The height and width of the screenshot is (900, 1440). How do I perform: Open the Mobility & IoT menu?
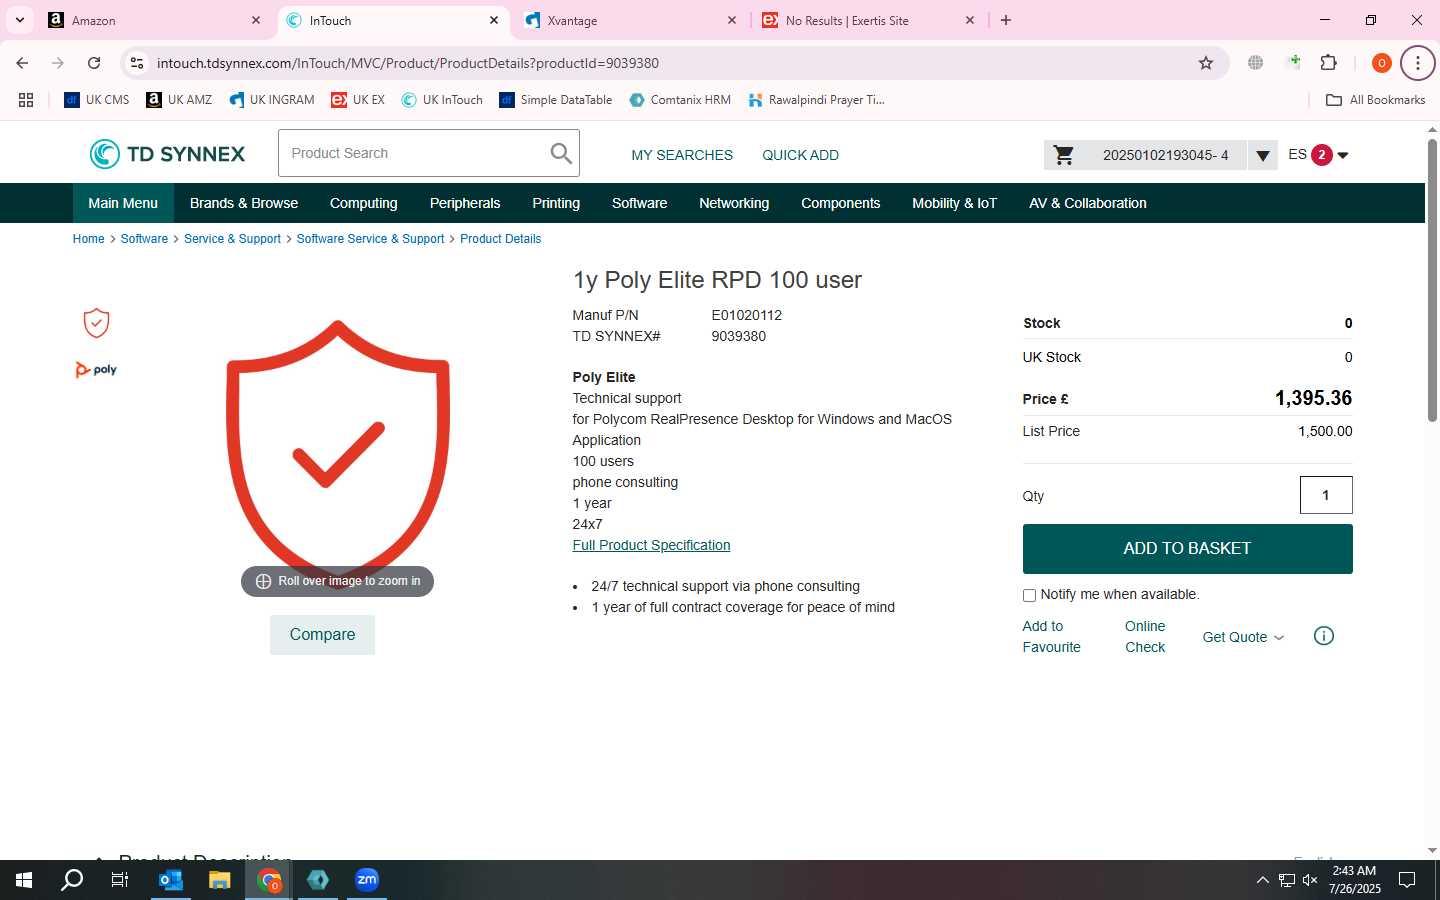click(955, 203)
